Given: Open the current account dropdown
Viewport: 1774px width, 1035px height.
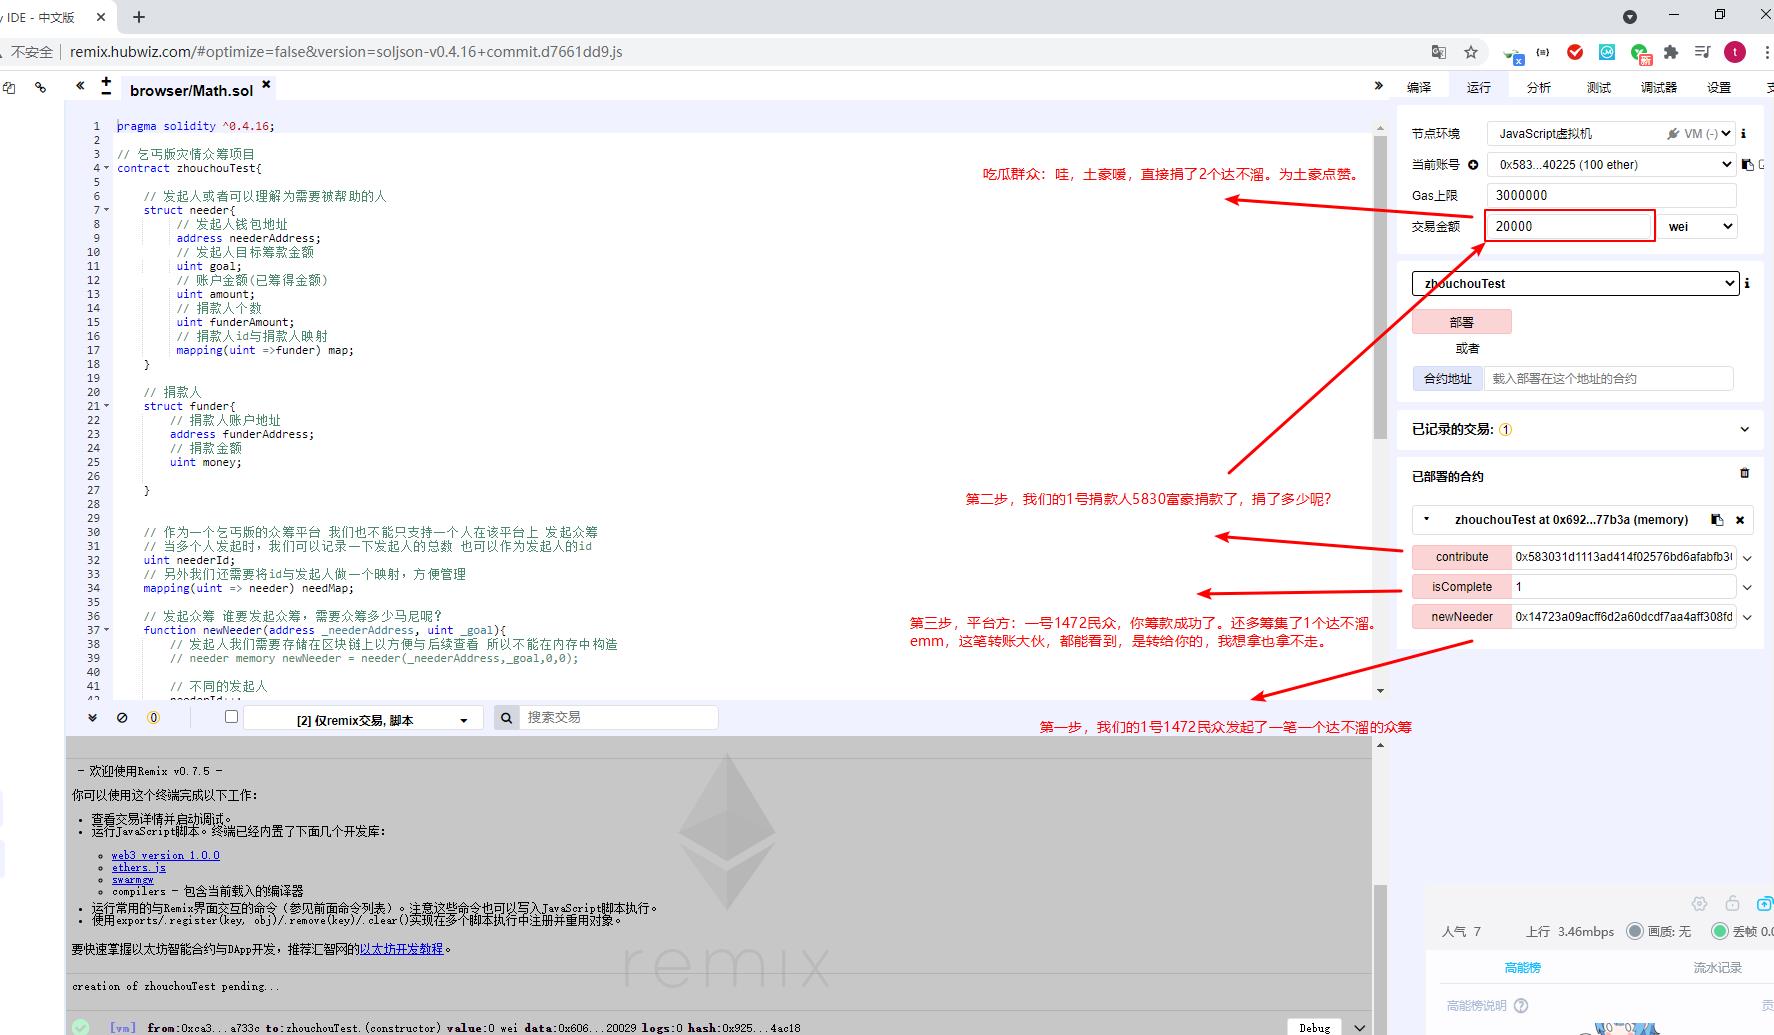Looking at the screenshot, I should 1612,164.
